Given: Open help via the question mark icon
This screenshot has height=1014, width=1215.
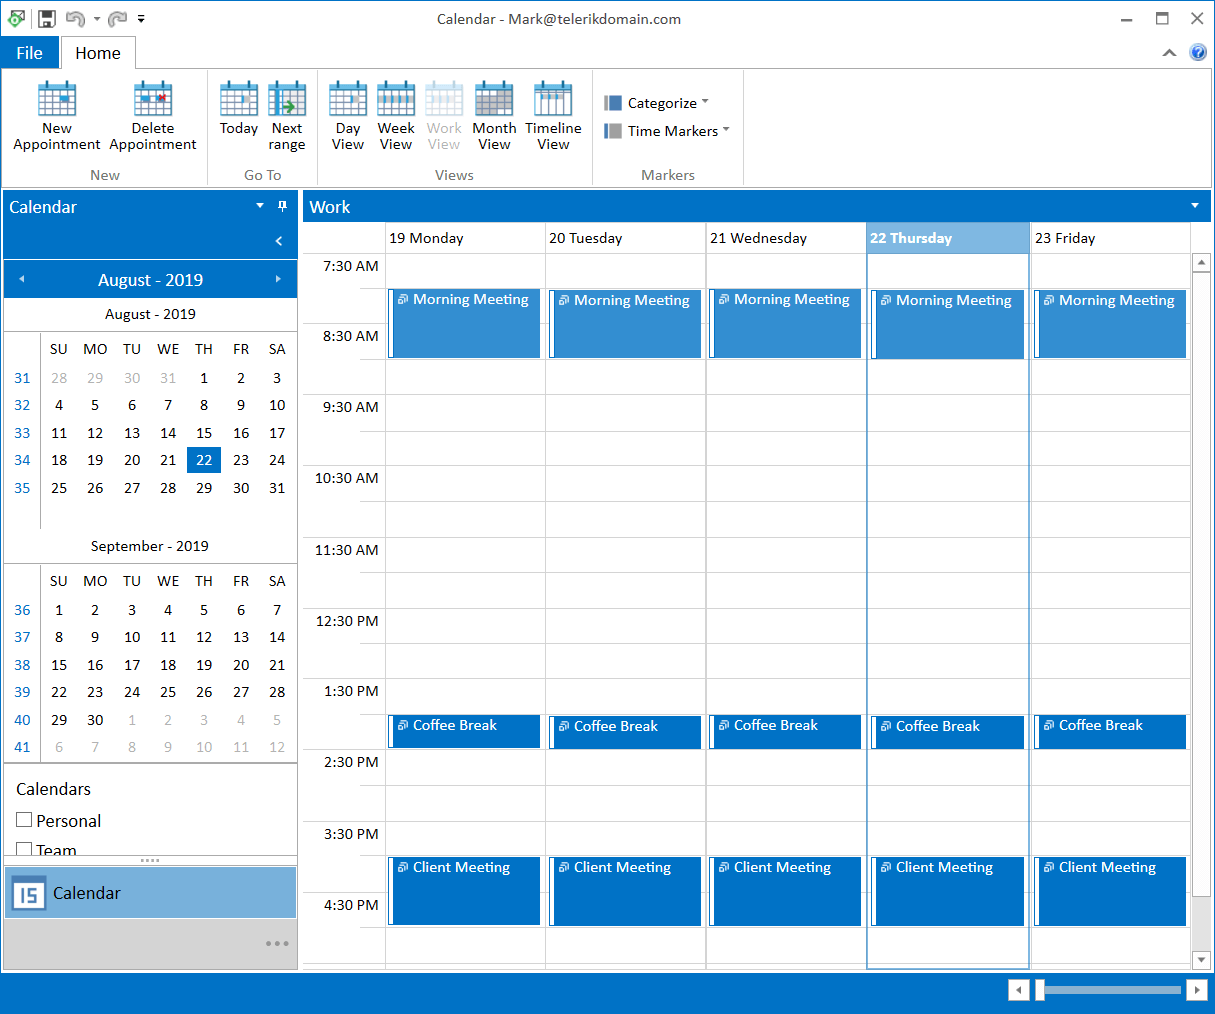Looking at the screenshot, I should [x=1198, y=52].
